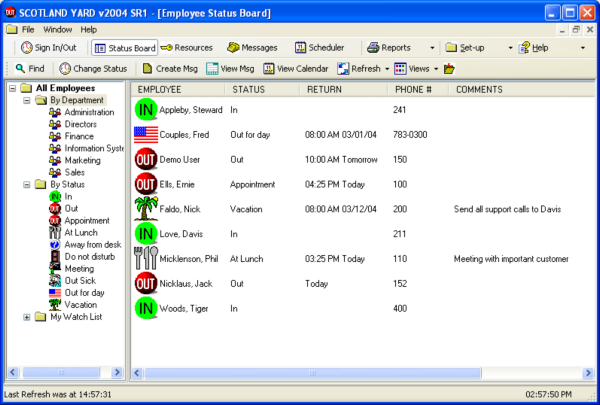The width and height of the screenshot is (600, 405).
Task: Click left arrow of employee list scrollbar
Action: (x=137, y=373)
